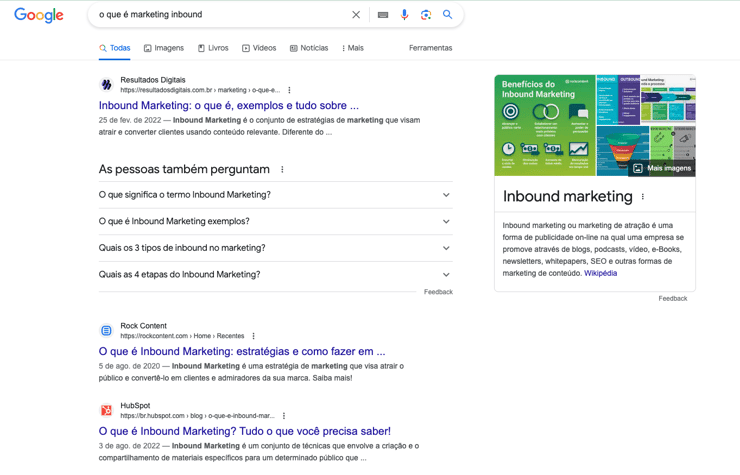Click the Google logo
The height and width of the screenshot is (475, 740).
click(39, 15)
